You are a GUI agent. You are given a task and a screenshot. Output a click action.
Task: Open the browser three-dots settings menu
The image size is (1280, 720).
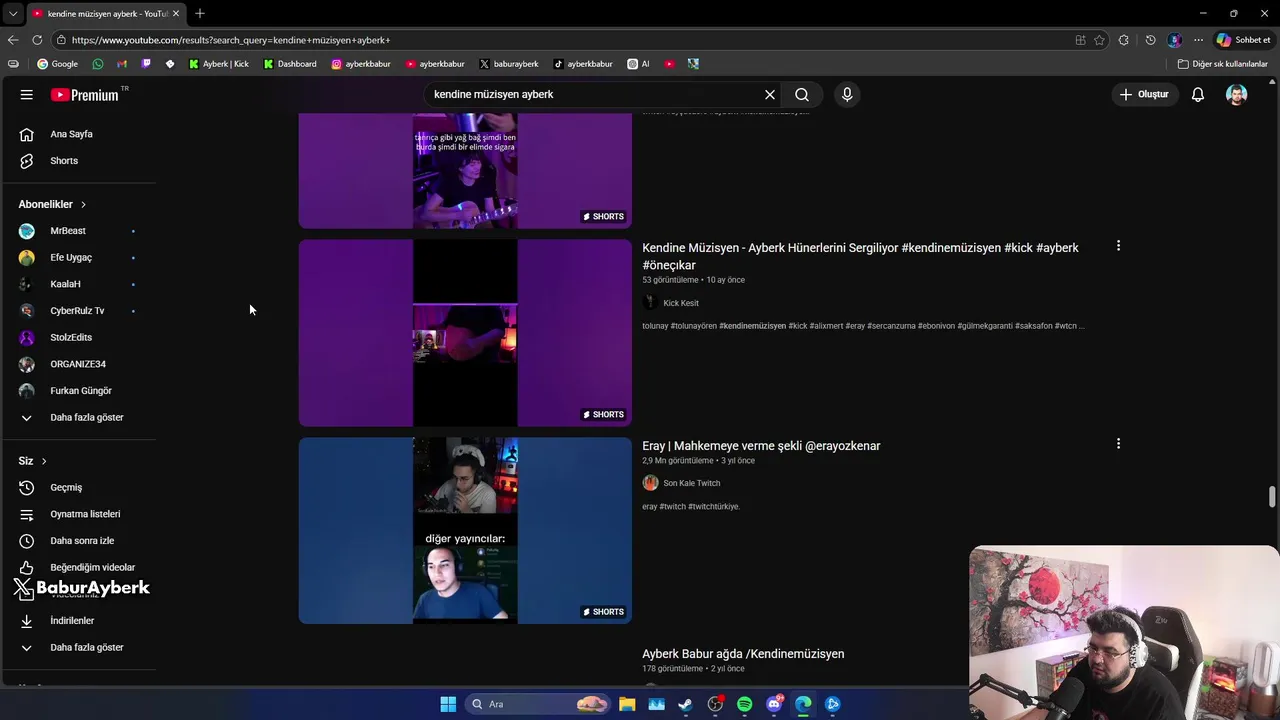point(1198,40)
